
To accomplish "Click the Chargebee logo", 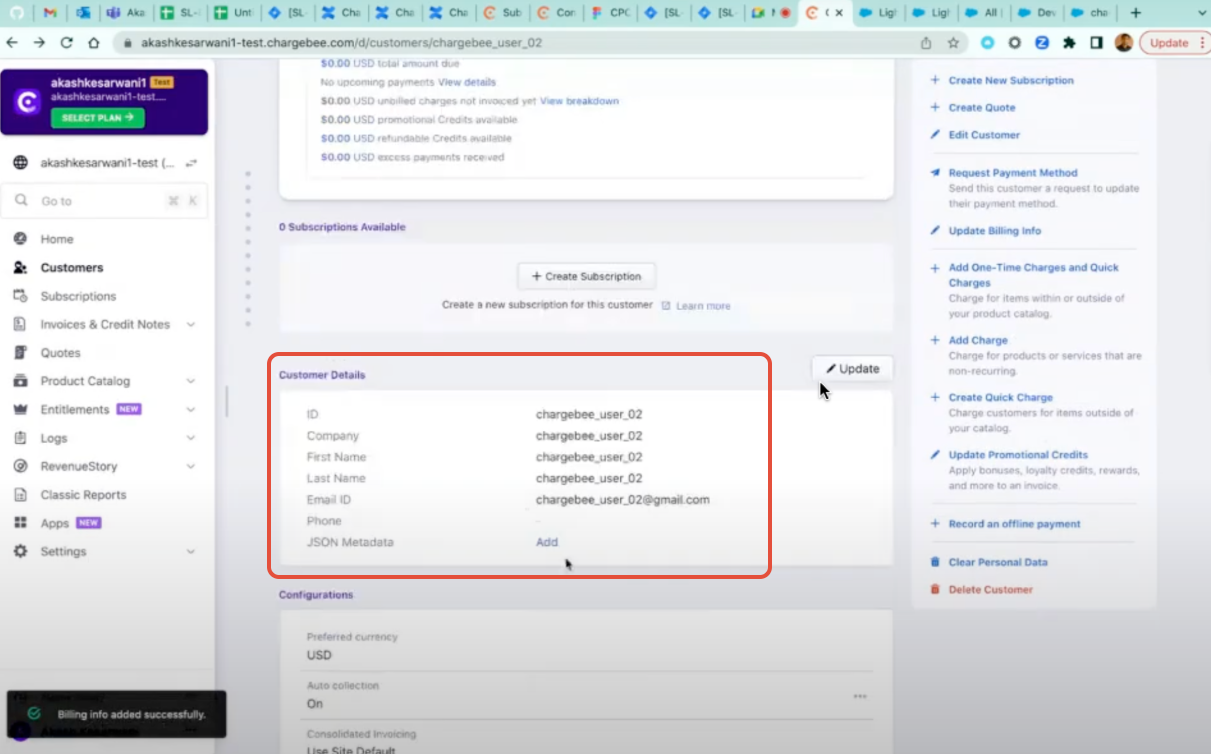I will coord(29,102).
